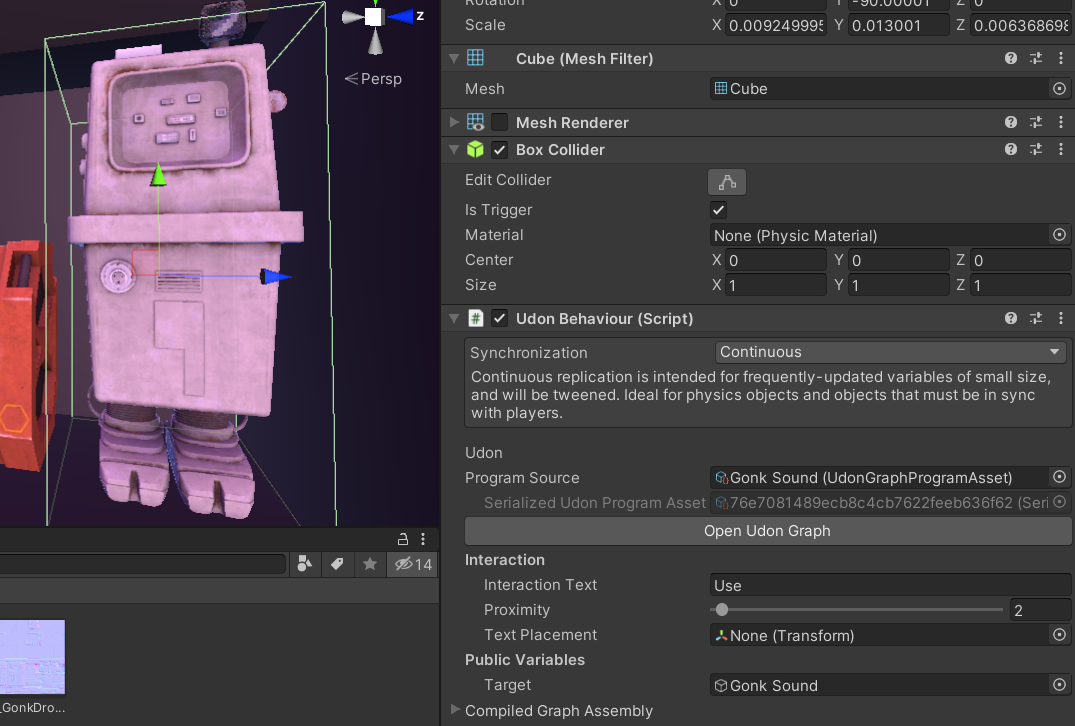This screenshot has height=726, width=1075.
Task: Adjust the Proximity slider handle
Action: point(721,609)
